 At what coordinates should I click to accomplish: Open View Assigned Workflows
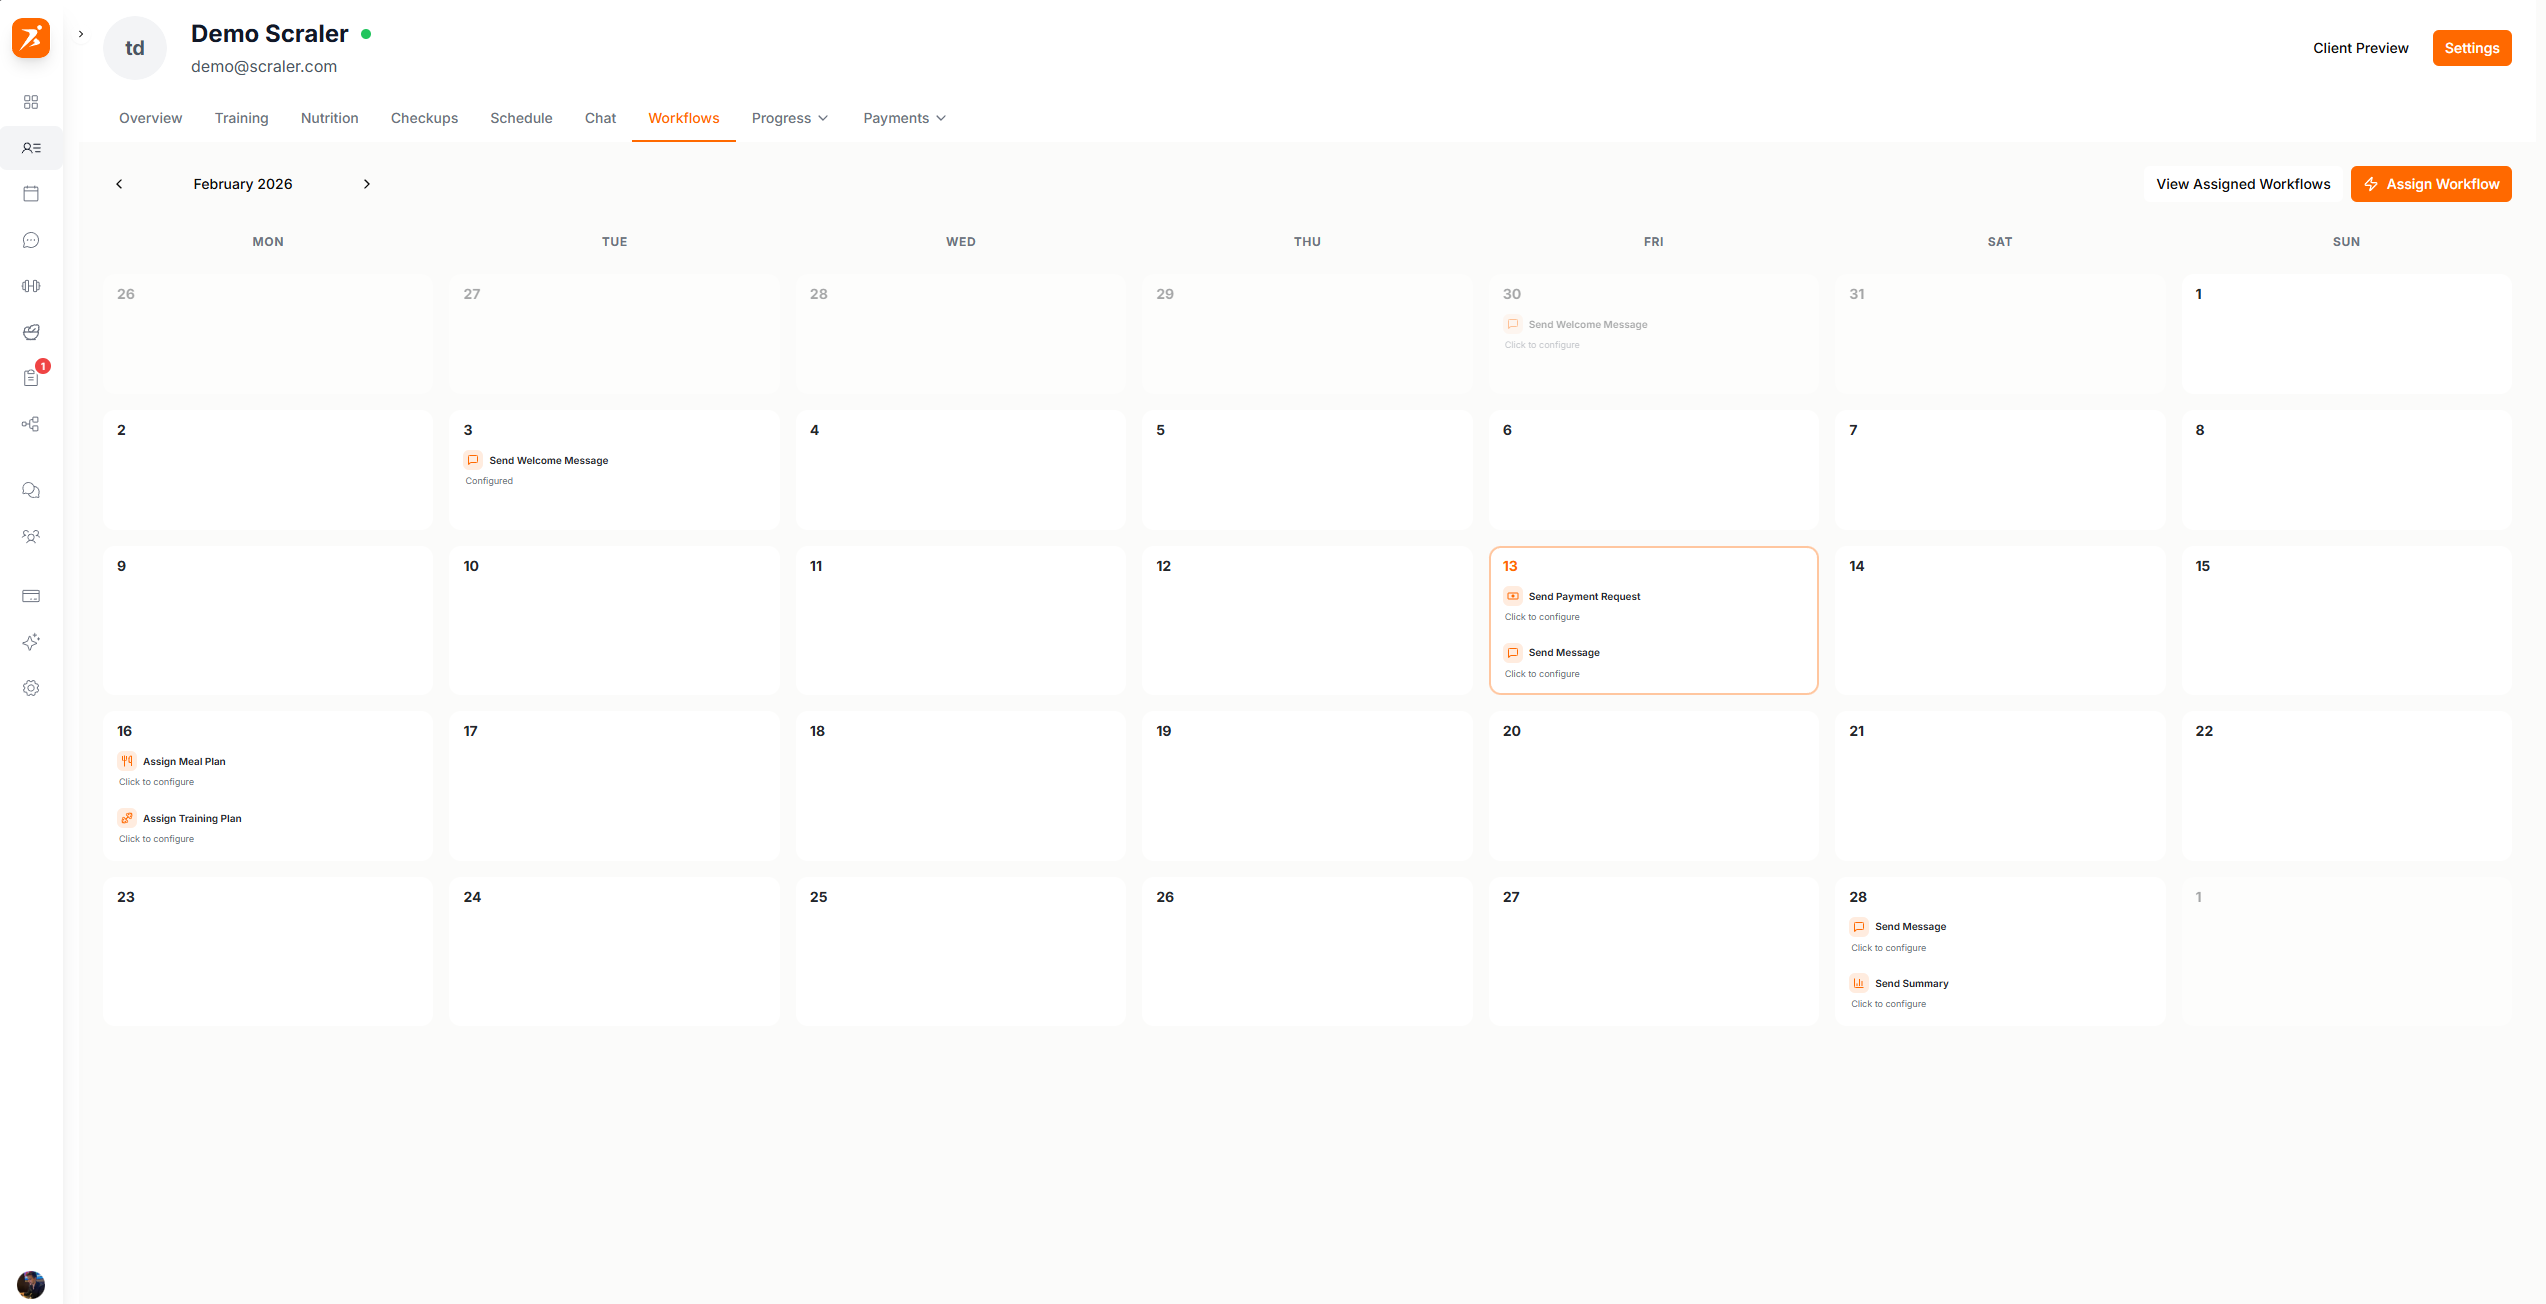[x=2243, y=184]
